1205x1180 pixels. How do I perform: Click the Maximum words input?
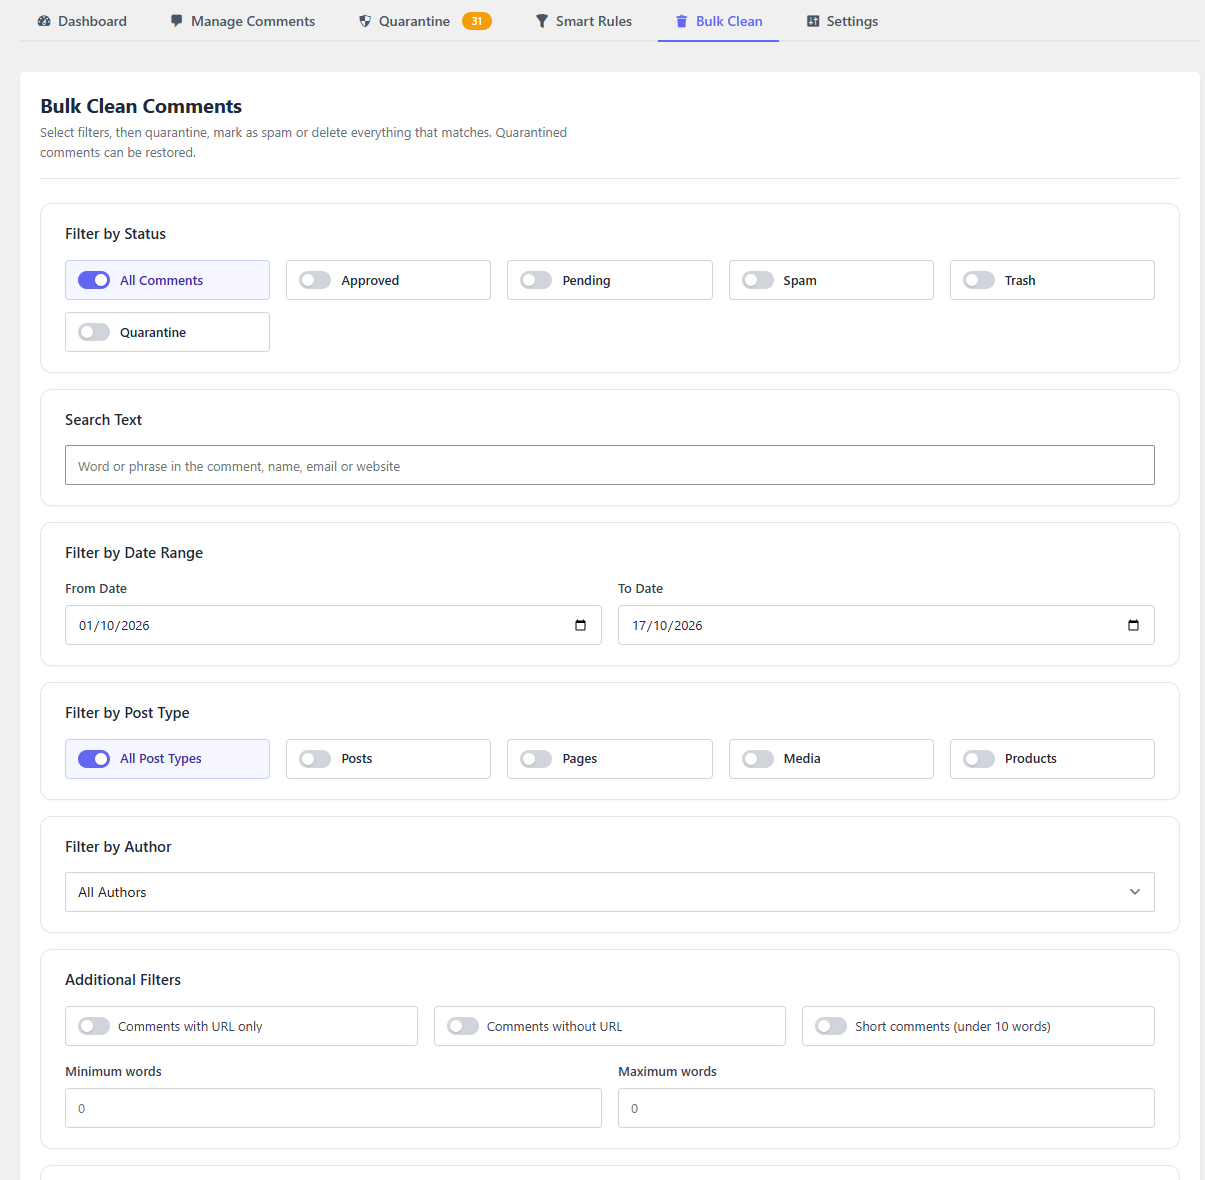886,1108
